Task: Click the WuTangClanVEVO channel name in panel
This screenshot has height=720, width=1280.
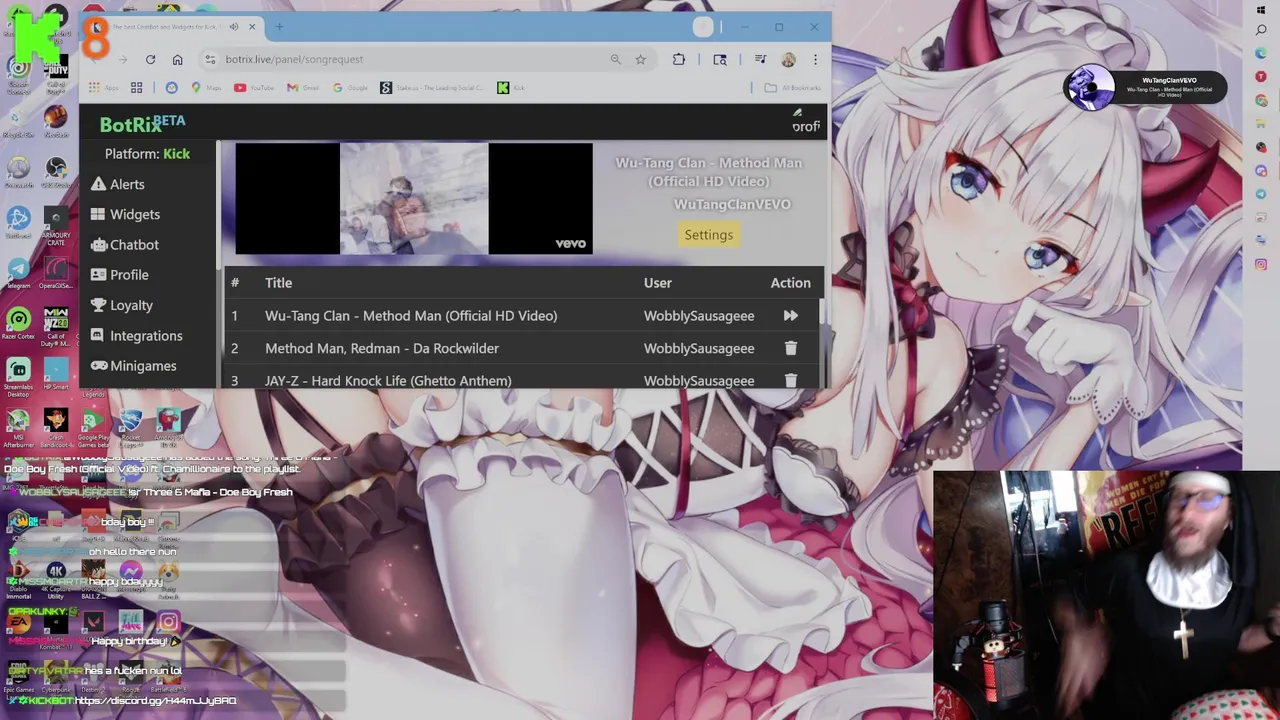Action: (732, 204)
